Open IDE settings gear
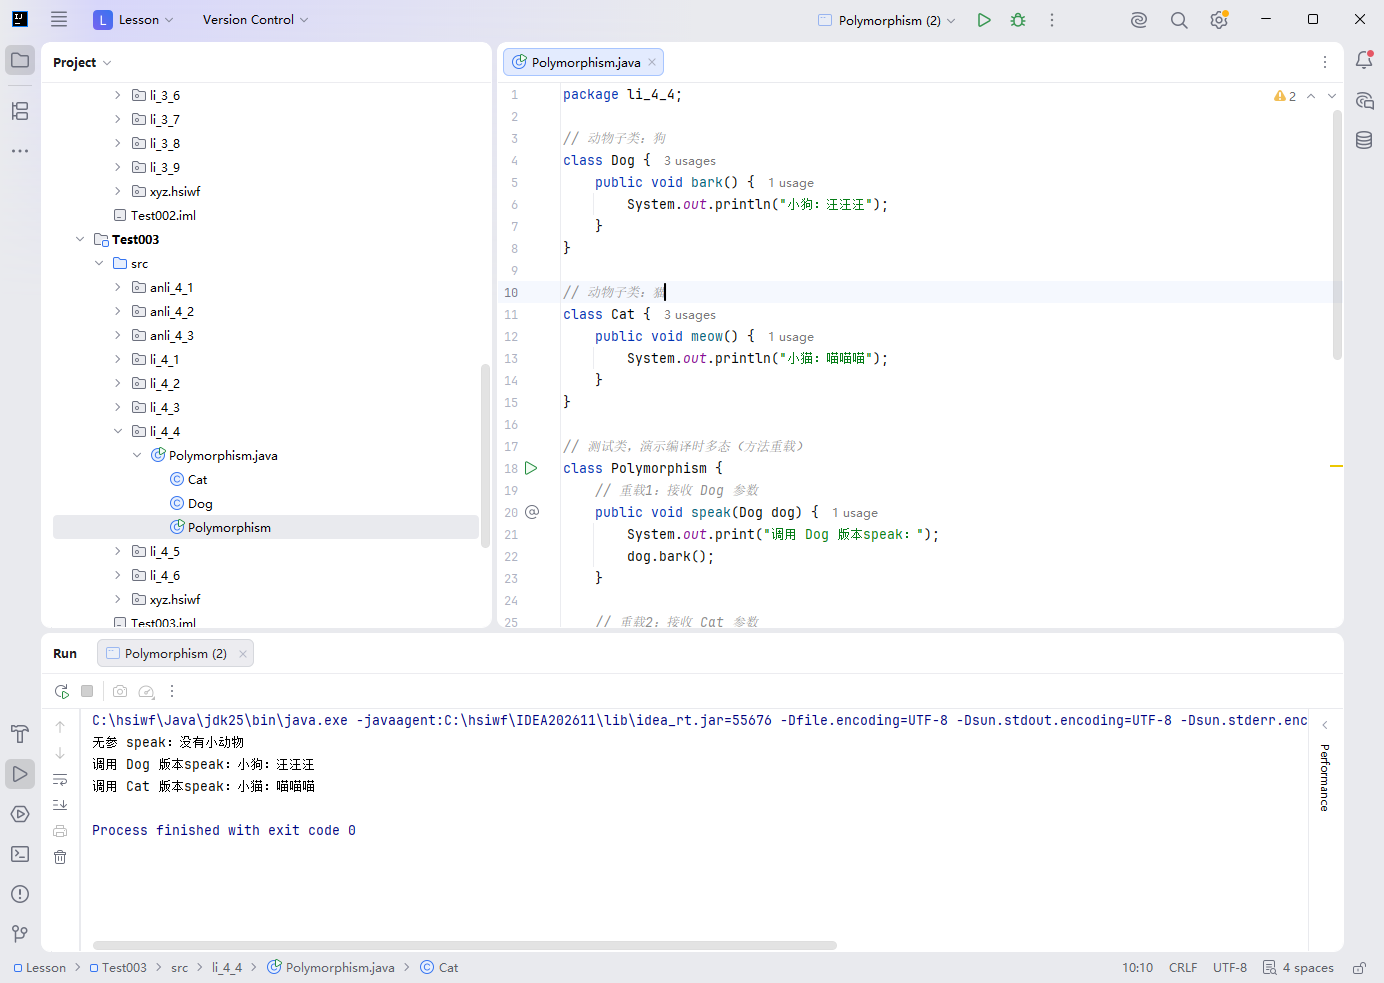 1219,20
